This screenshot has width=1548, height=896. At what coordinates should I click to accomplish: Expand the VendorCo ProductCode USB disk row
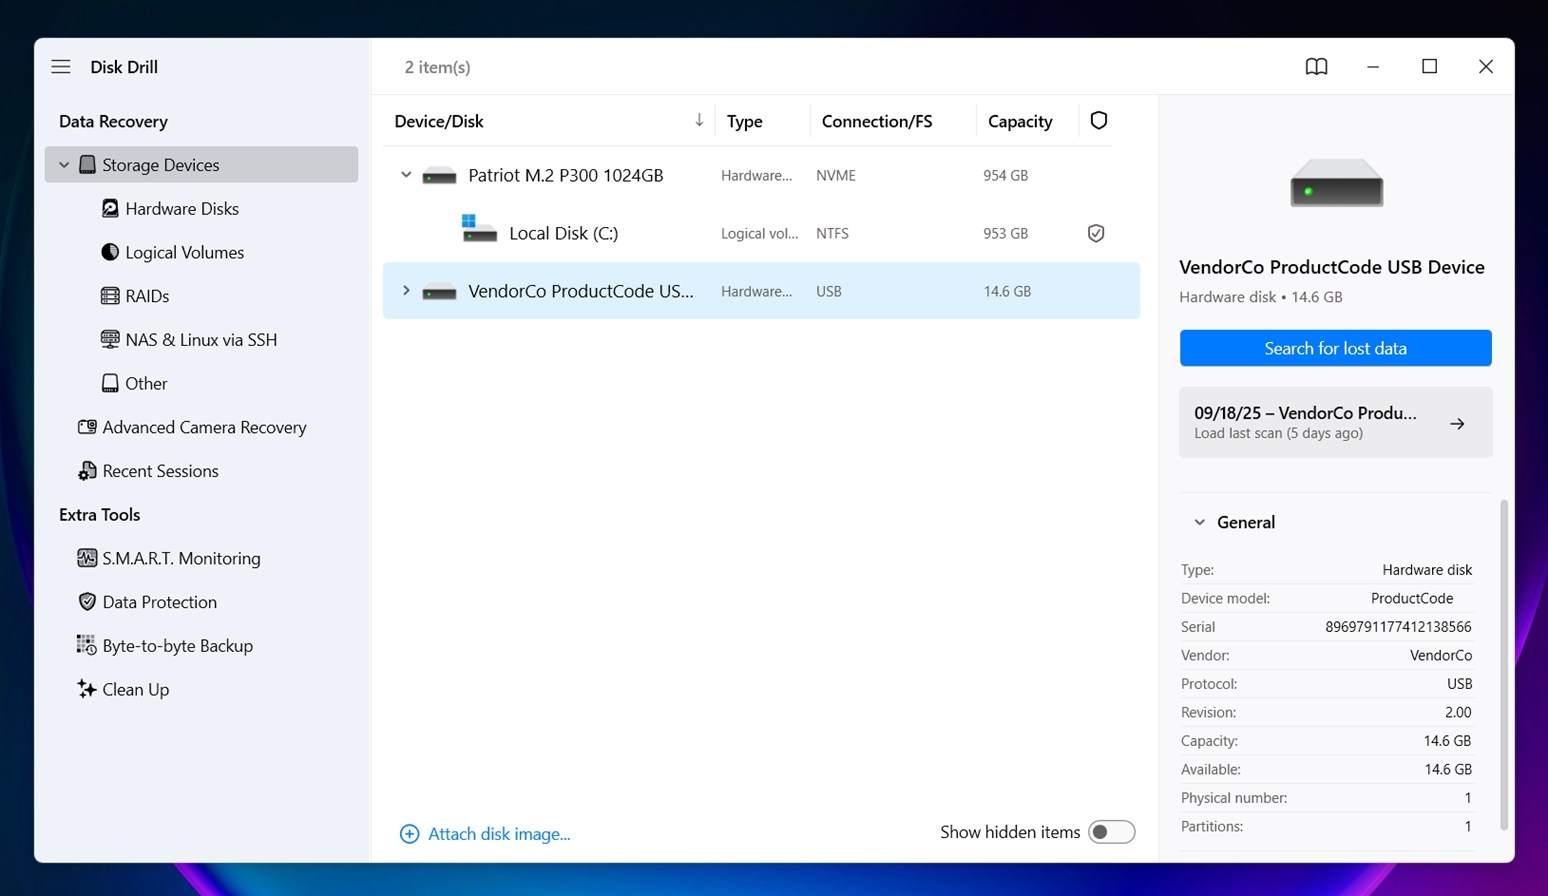click(x=406, y=291)
